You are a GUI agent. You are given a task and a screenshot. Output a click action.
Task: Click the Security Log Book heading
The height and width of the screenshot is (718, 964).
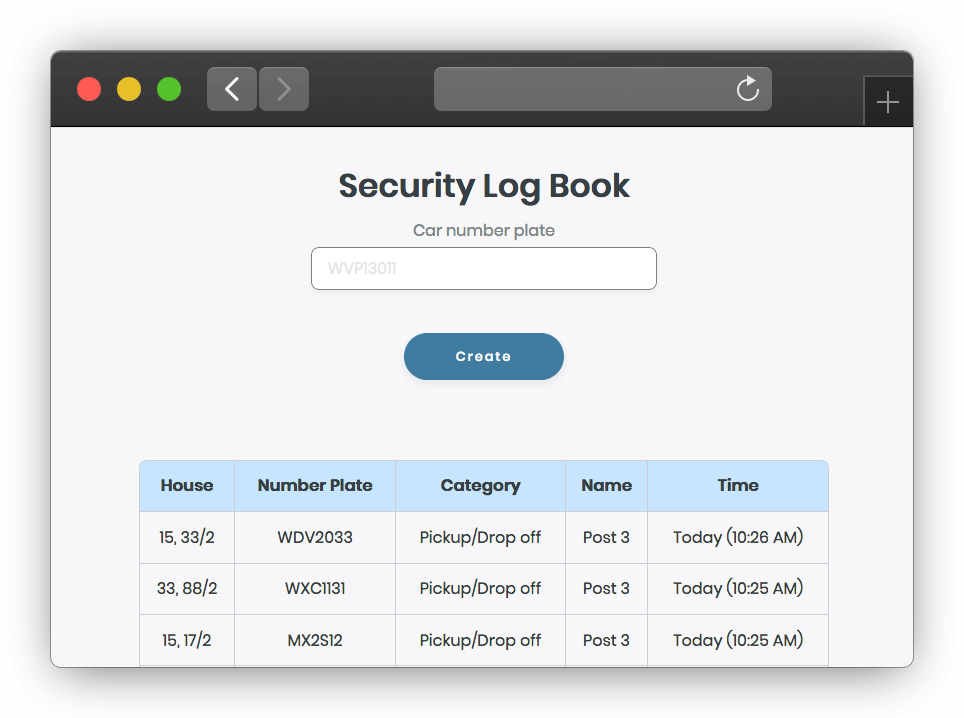click(483, 186)
